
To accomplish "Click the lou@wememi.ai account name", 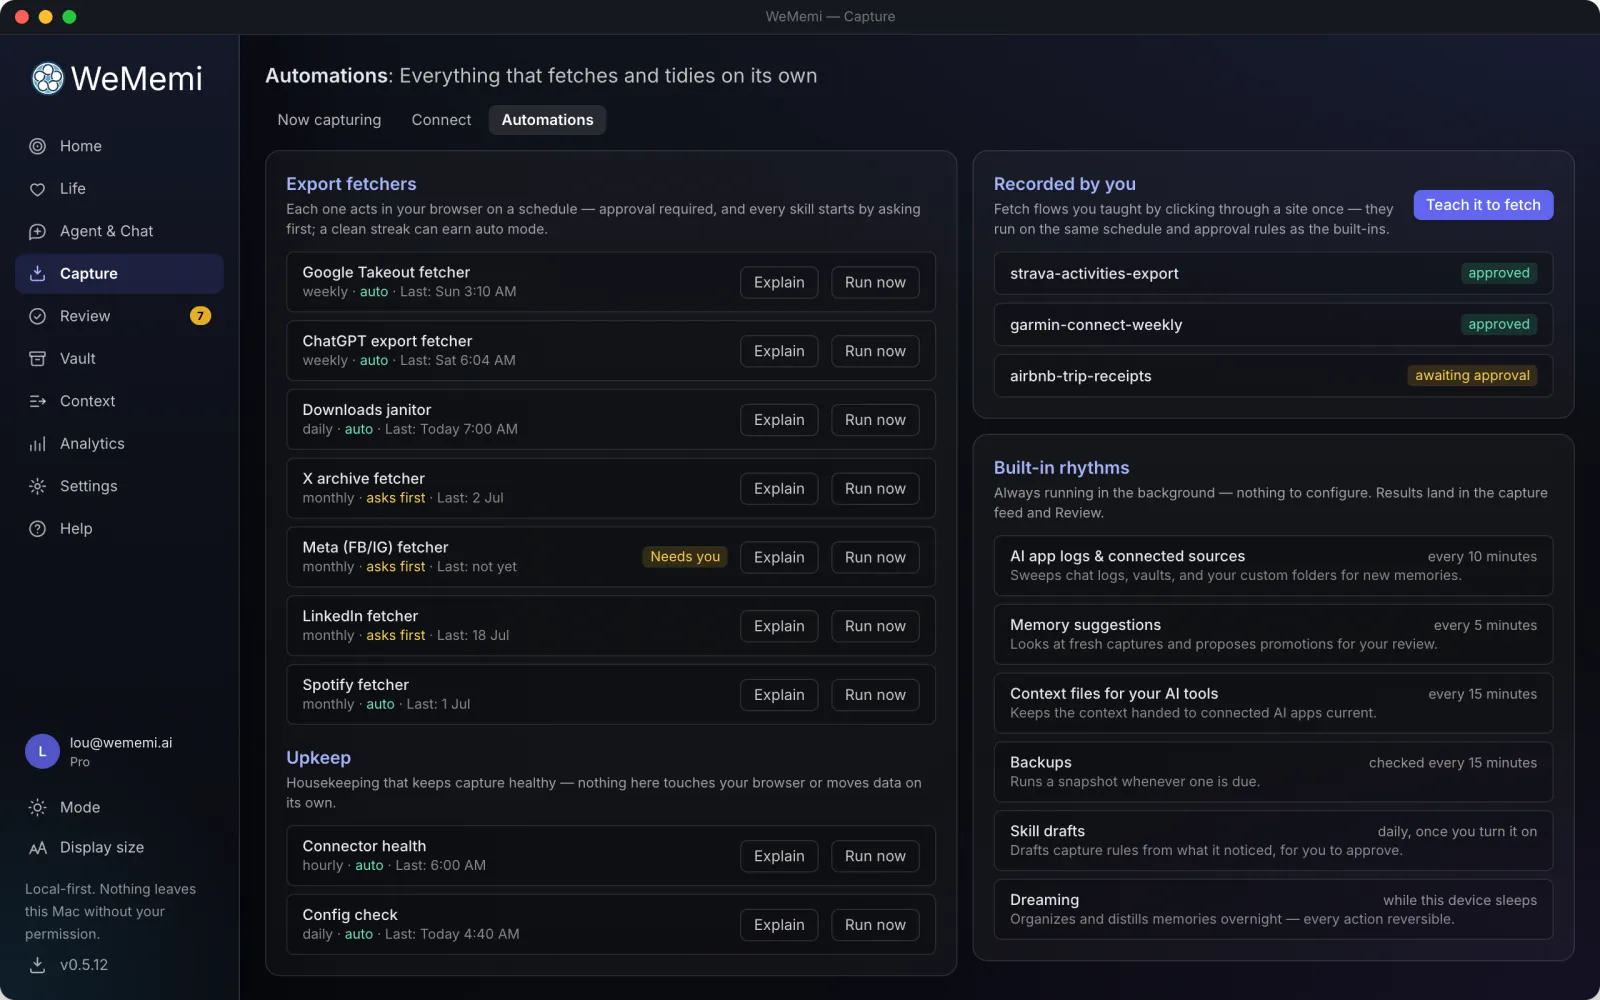I will click(121, 743).
